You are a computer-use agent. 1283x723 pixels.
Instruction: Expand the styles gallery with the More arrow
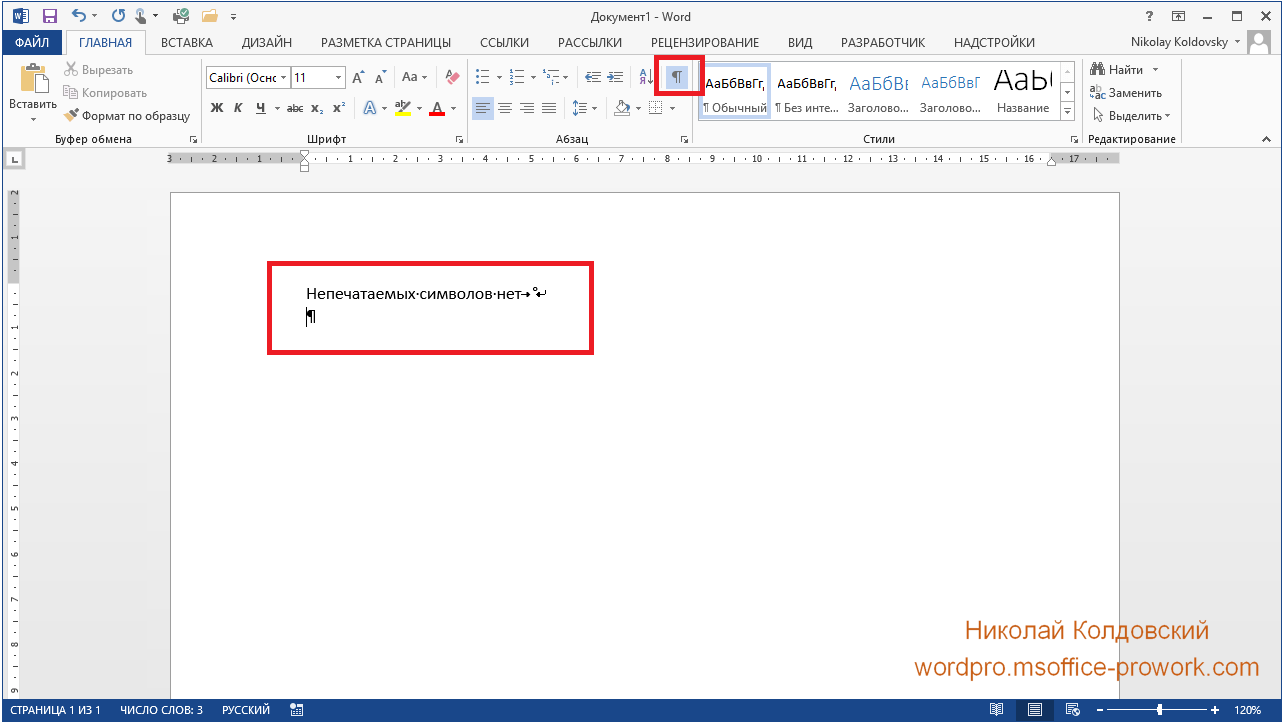point(1067,113)
